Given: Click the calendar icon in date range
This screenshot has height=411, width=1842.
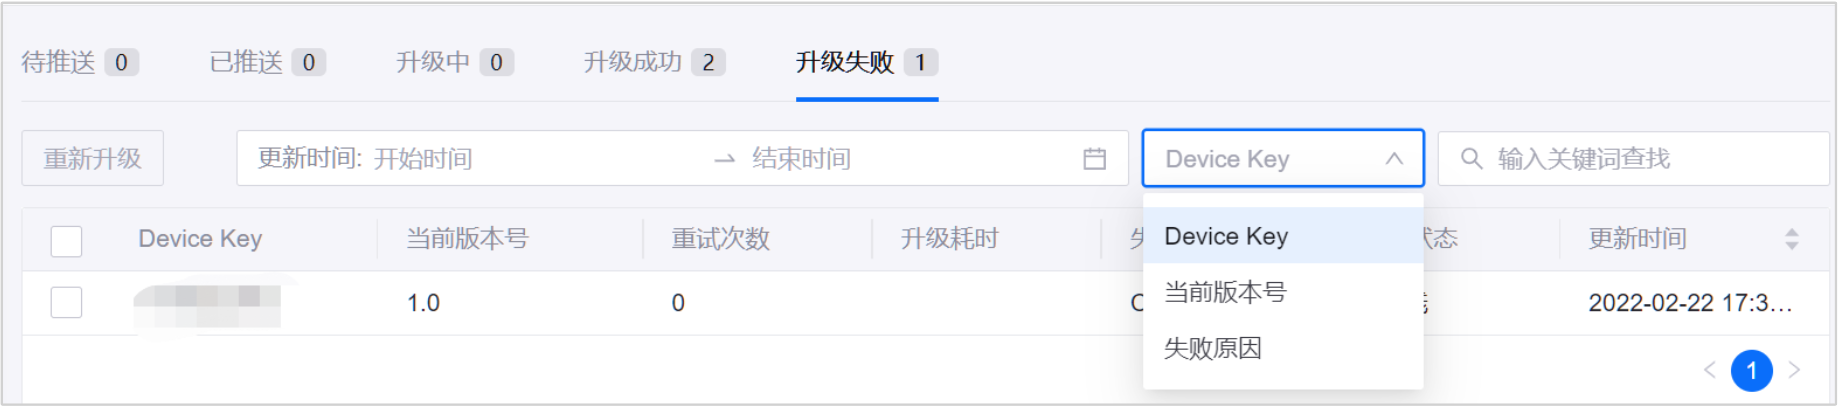Looking at the screenshot, I should point(1094,159).
